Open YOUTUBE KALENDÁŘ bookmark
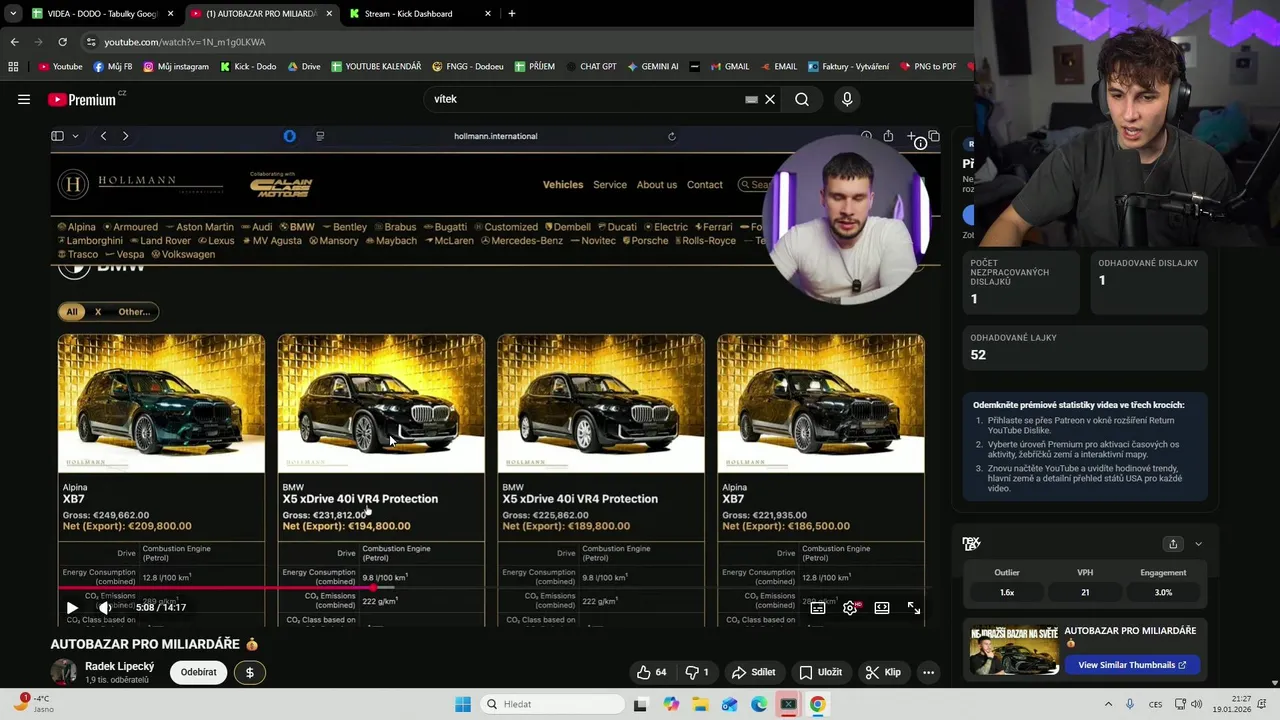Image resolution: width=1280 pixels, height=720 pixels. (375, 67)
